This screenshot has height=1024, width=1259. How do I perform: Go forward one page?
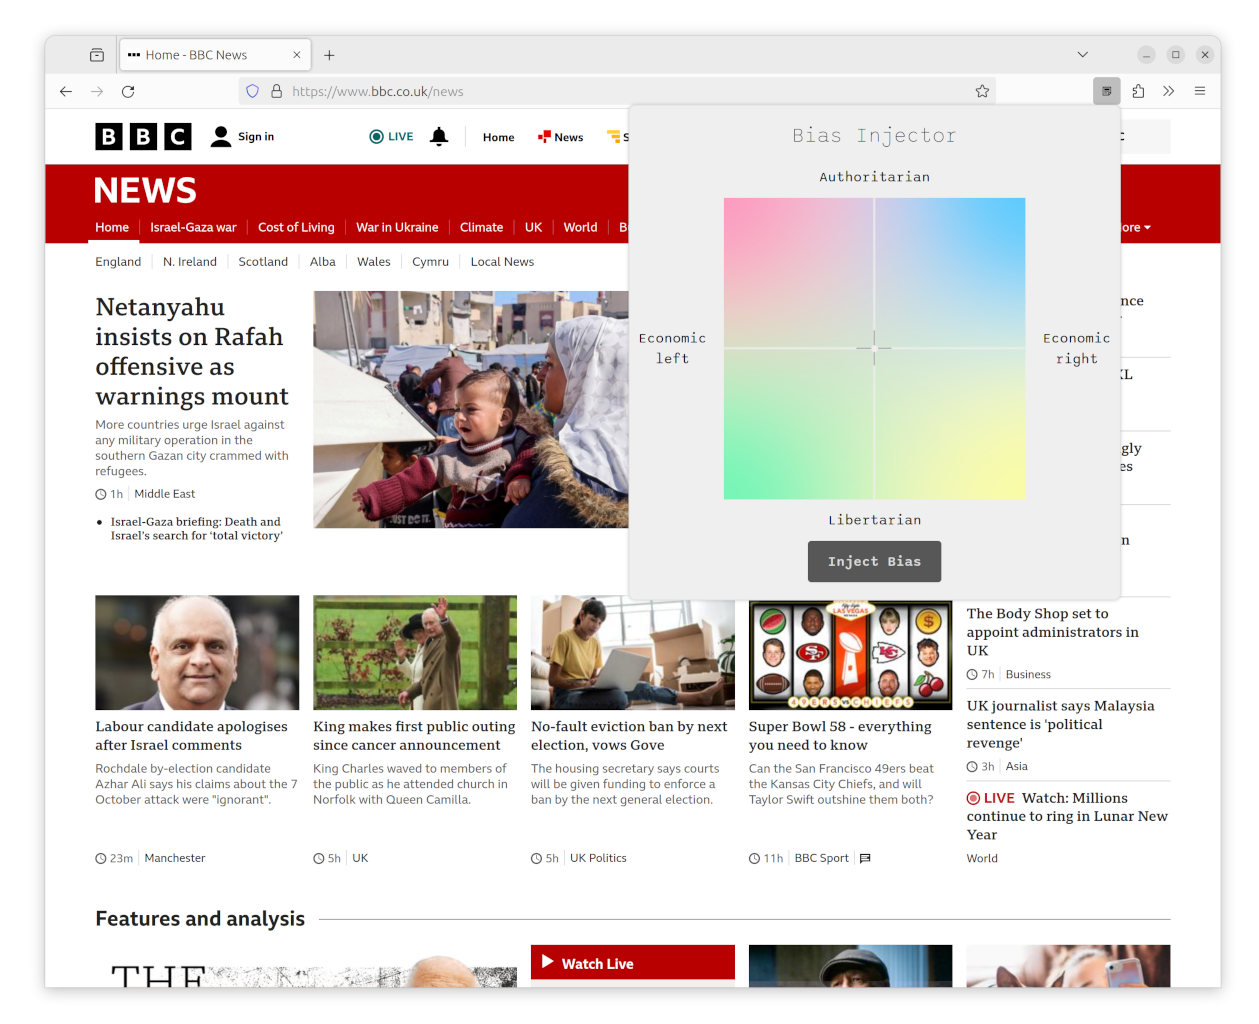point(97,91)
